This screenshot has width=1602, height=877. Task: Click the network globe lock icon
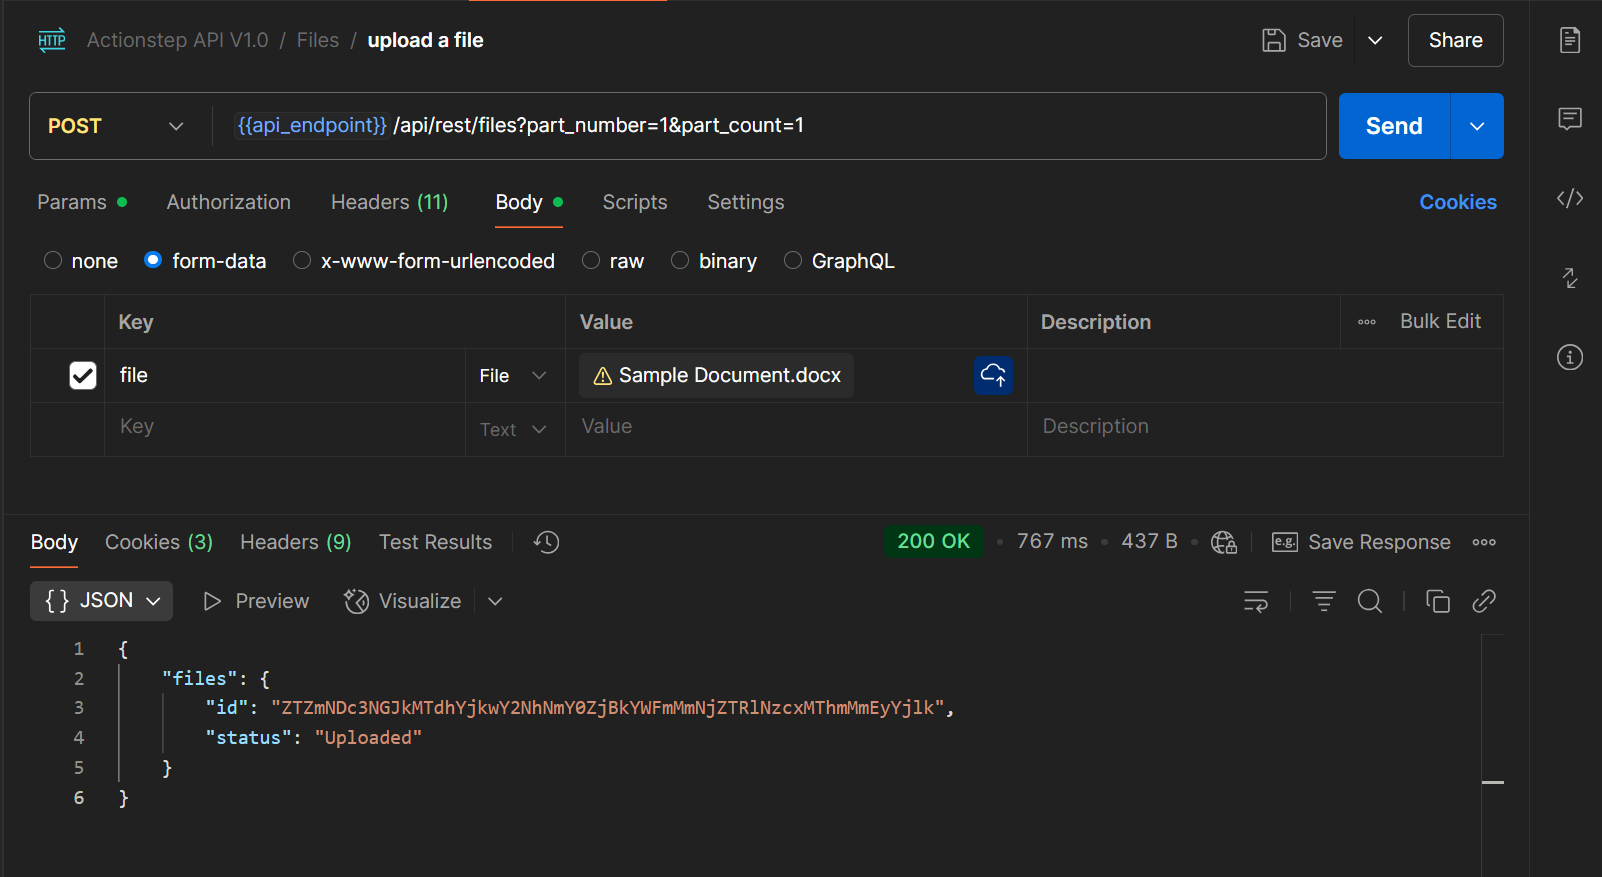click(1224, 542)
